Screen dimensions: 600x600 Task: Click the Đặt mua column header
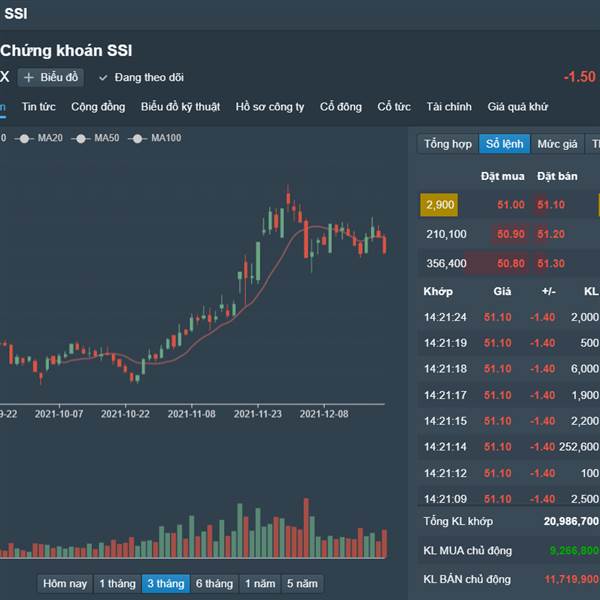click(x=502, y=176)
